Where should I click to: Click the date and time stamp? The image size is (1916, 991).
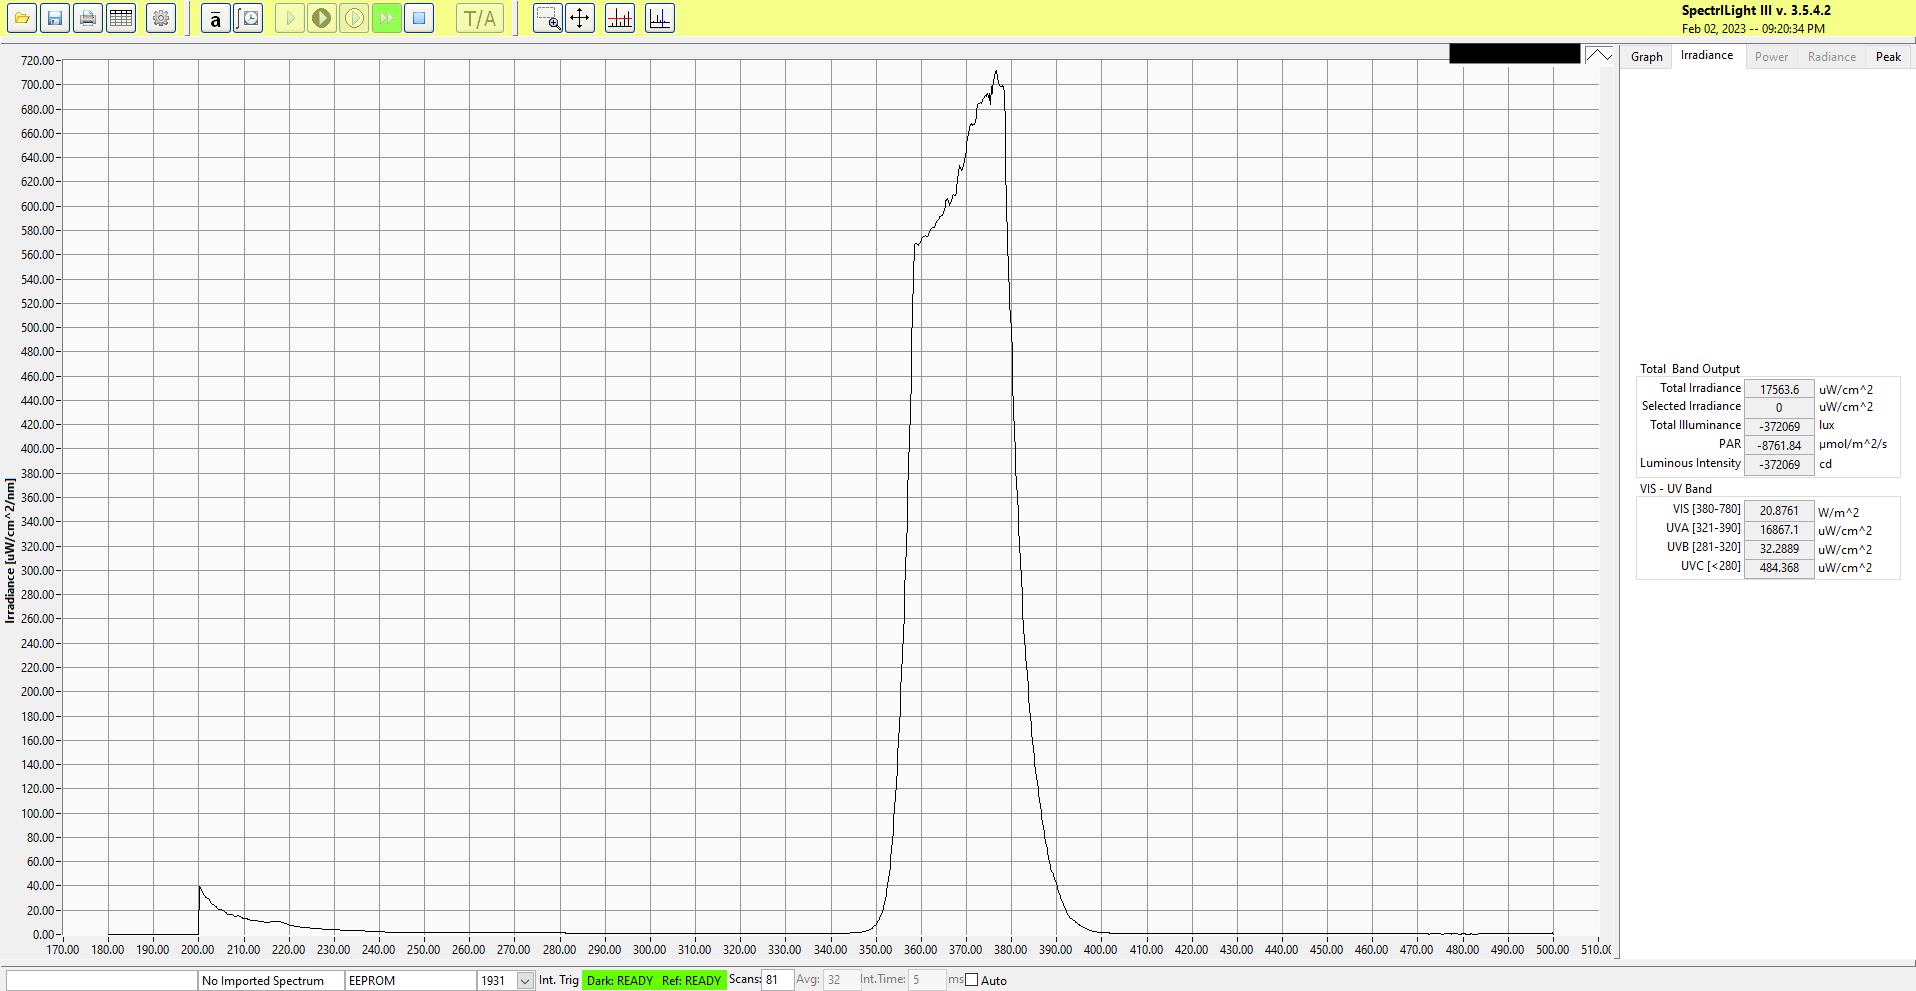1753,29
